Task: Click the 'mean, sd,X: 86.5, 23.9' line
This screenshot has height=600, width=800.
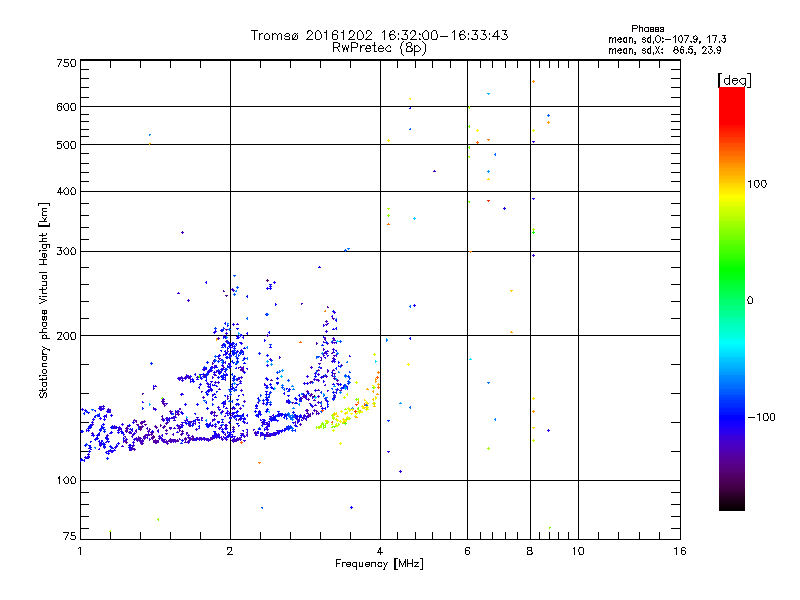Action: (x=665, y=50)
